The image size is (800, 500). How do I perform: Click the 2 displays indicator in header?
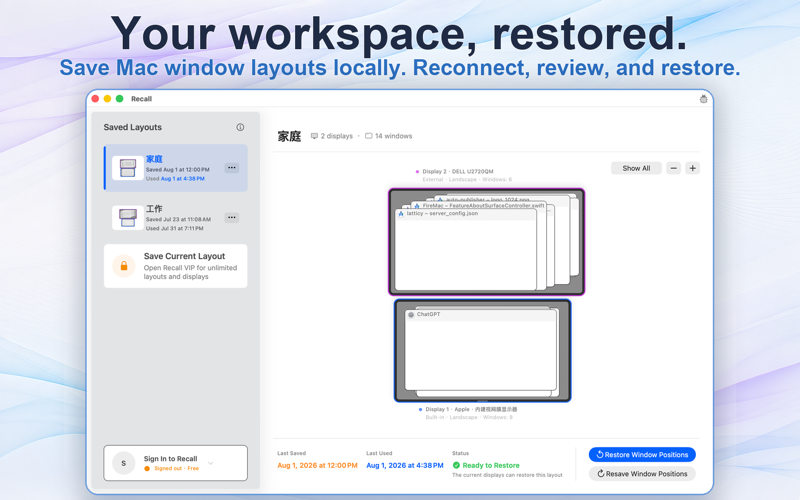pos(332,136)
